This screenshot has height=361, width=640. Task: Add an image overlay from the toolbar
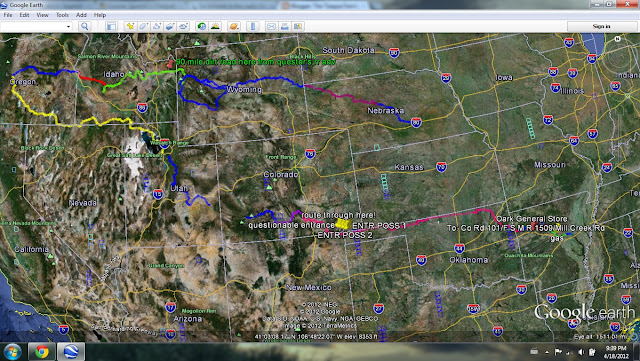click(170, 27)
